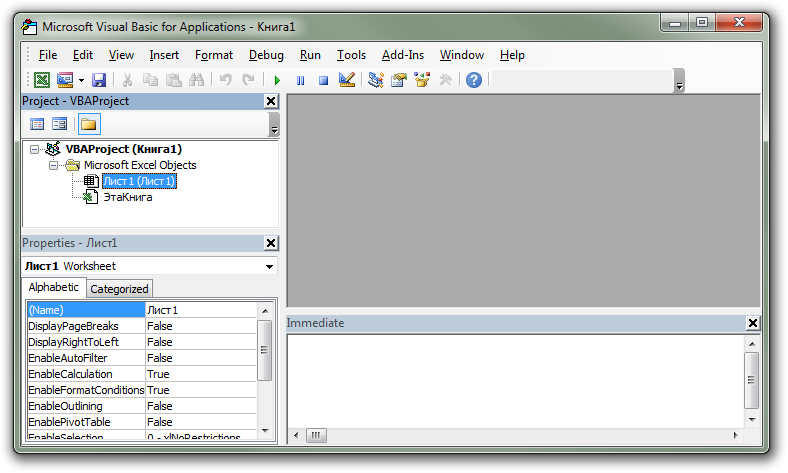This screenshot has width=788, height=473.
Task: Open the Insert menu
Action: (x=164, y=55)
